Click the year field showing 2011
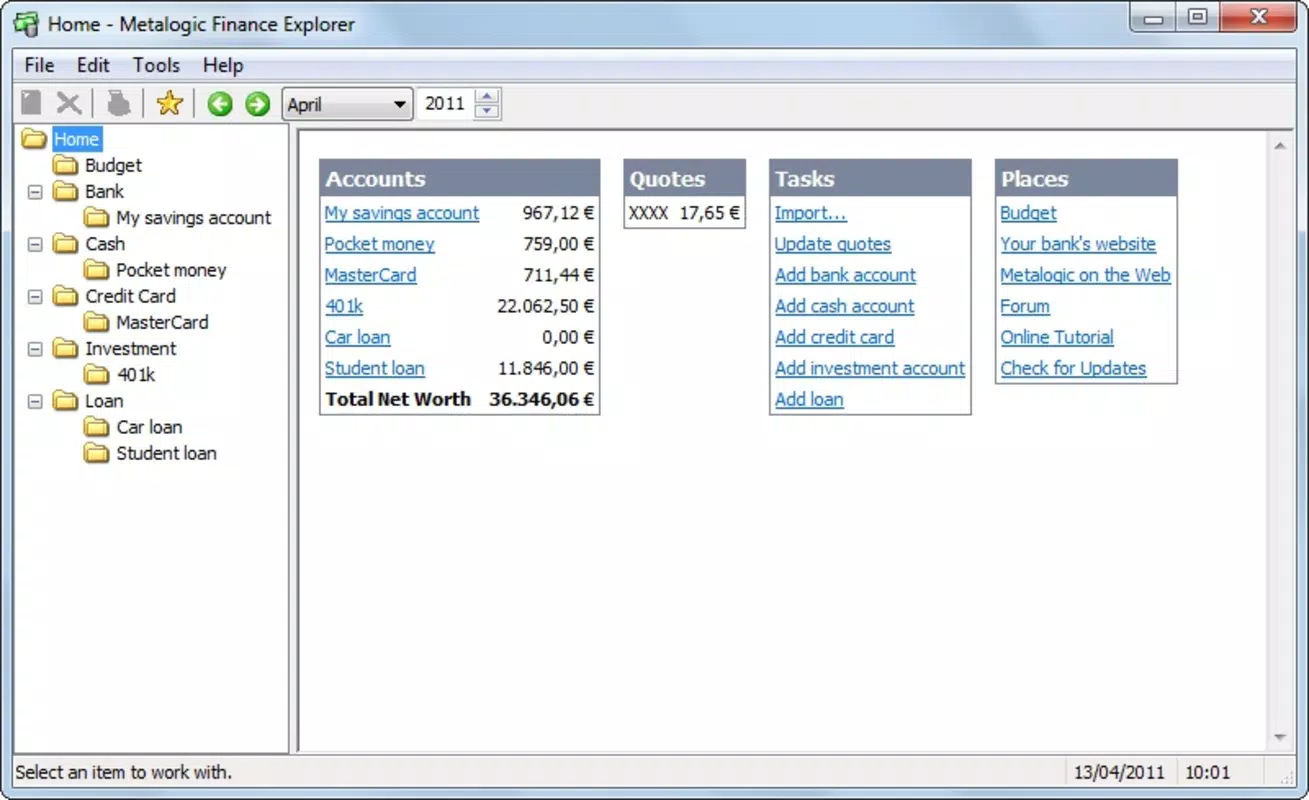The width and height of the screenshot is (1309, 800). point(446,104)
